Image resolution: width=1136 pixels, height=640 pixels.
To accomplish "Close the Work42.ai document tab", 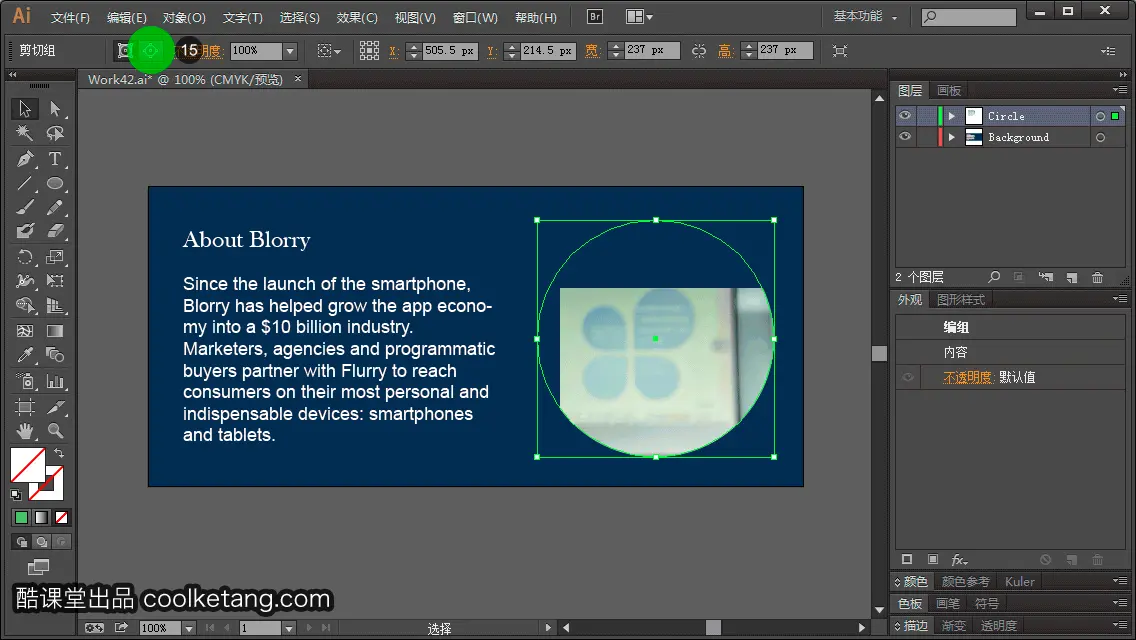I will (298, 78).
